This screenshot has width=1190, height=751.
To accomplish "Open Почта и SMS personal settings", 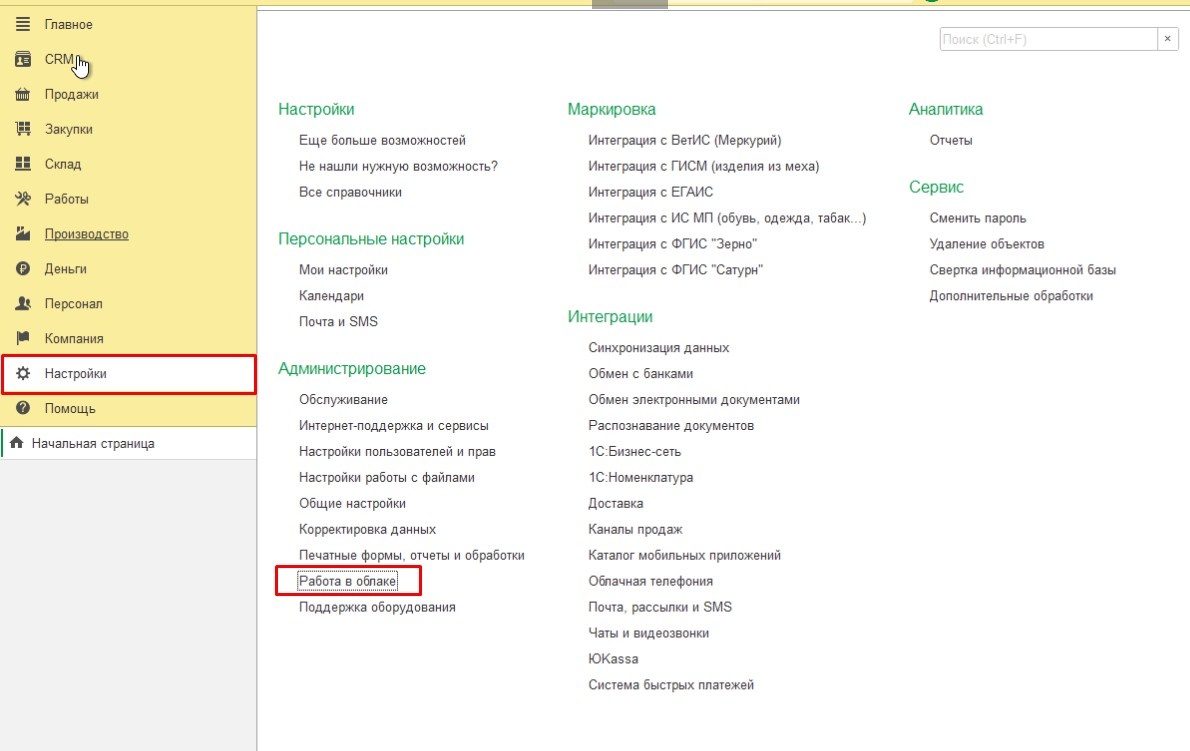I will click(338, 322).
